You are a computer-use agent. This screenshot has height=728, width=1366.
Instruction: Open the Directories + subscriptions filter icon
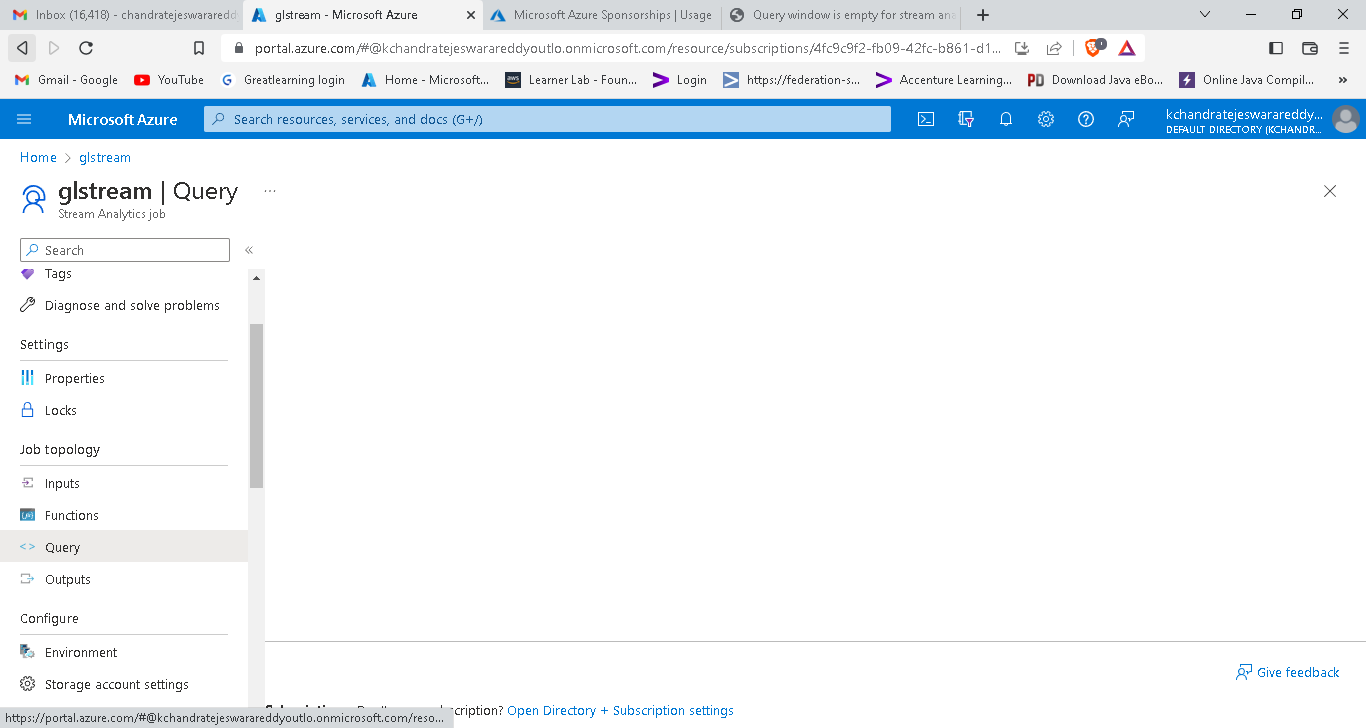click(966, 119)
